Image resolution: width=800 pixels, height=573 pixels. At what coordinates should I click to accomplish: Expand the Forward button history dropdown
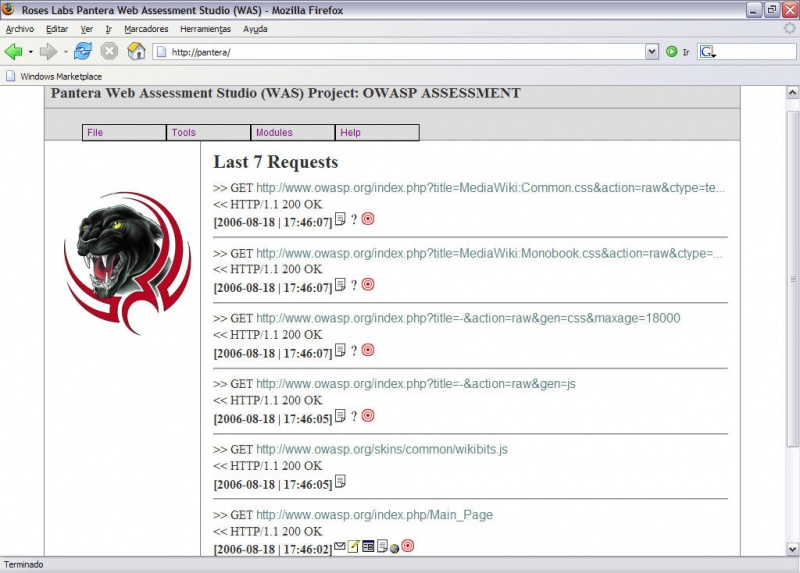(x=65, y=51)
